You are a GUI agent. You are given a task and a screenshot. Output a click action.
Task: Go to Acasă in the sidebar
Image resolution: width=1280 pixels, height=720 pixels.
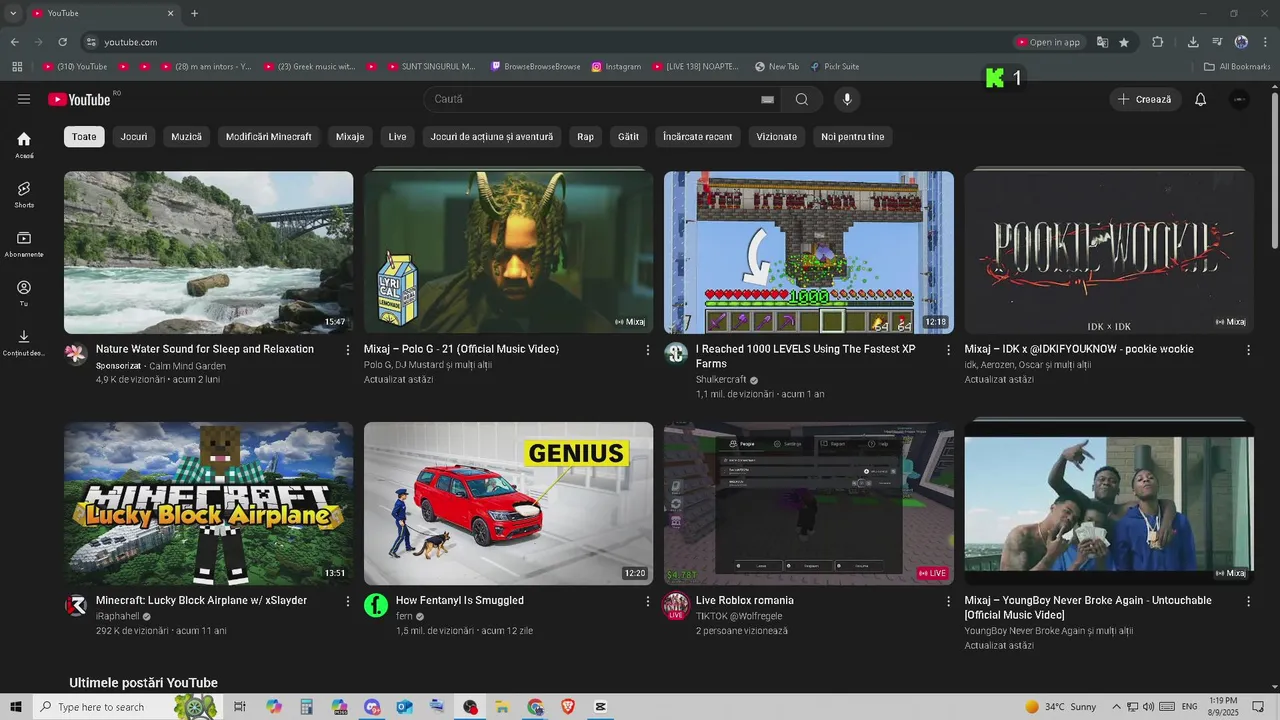point(24,145)
